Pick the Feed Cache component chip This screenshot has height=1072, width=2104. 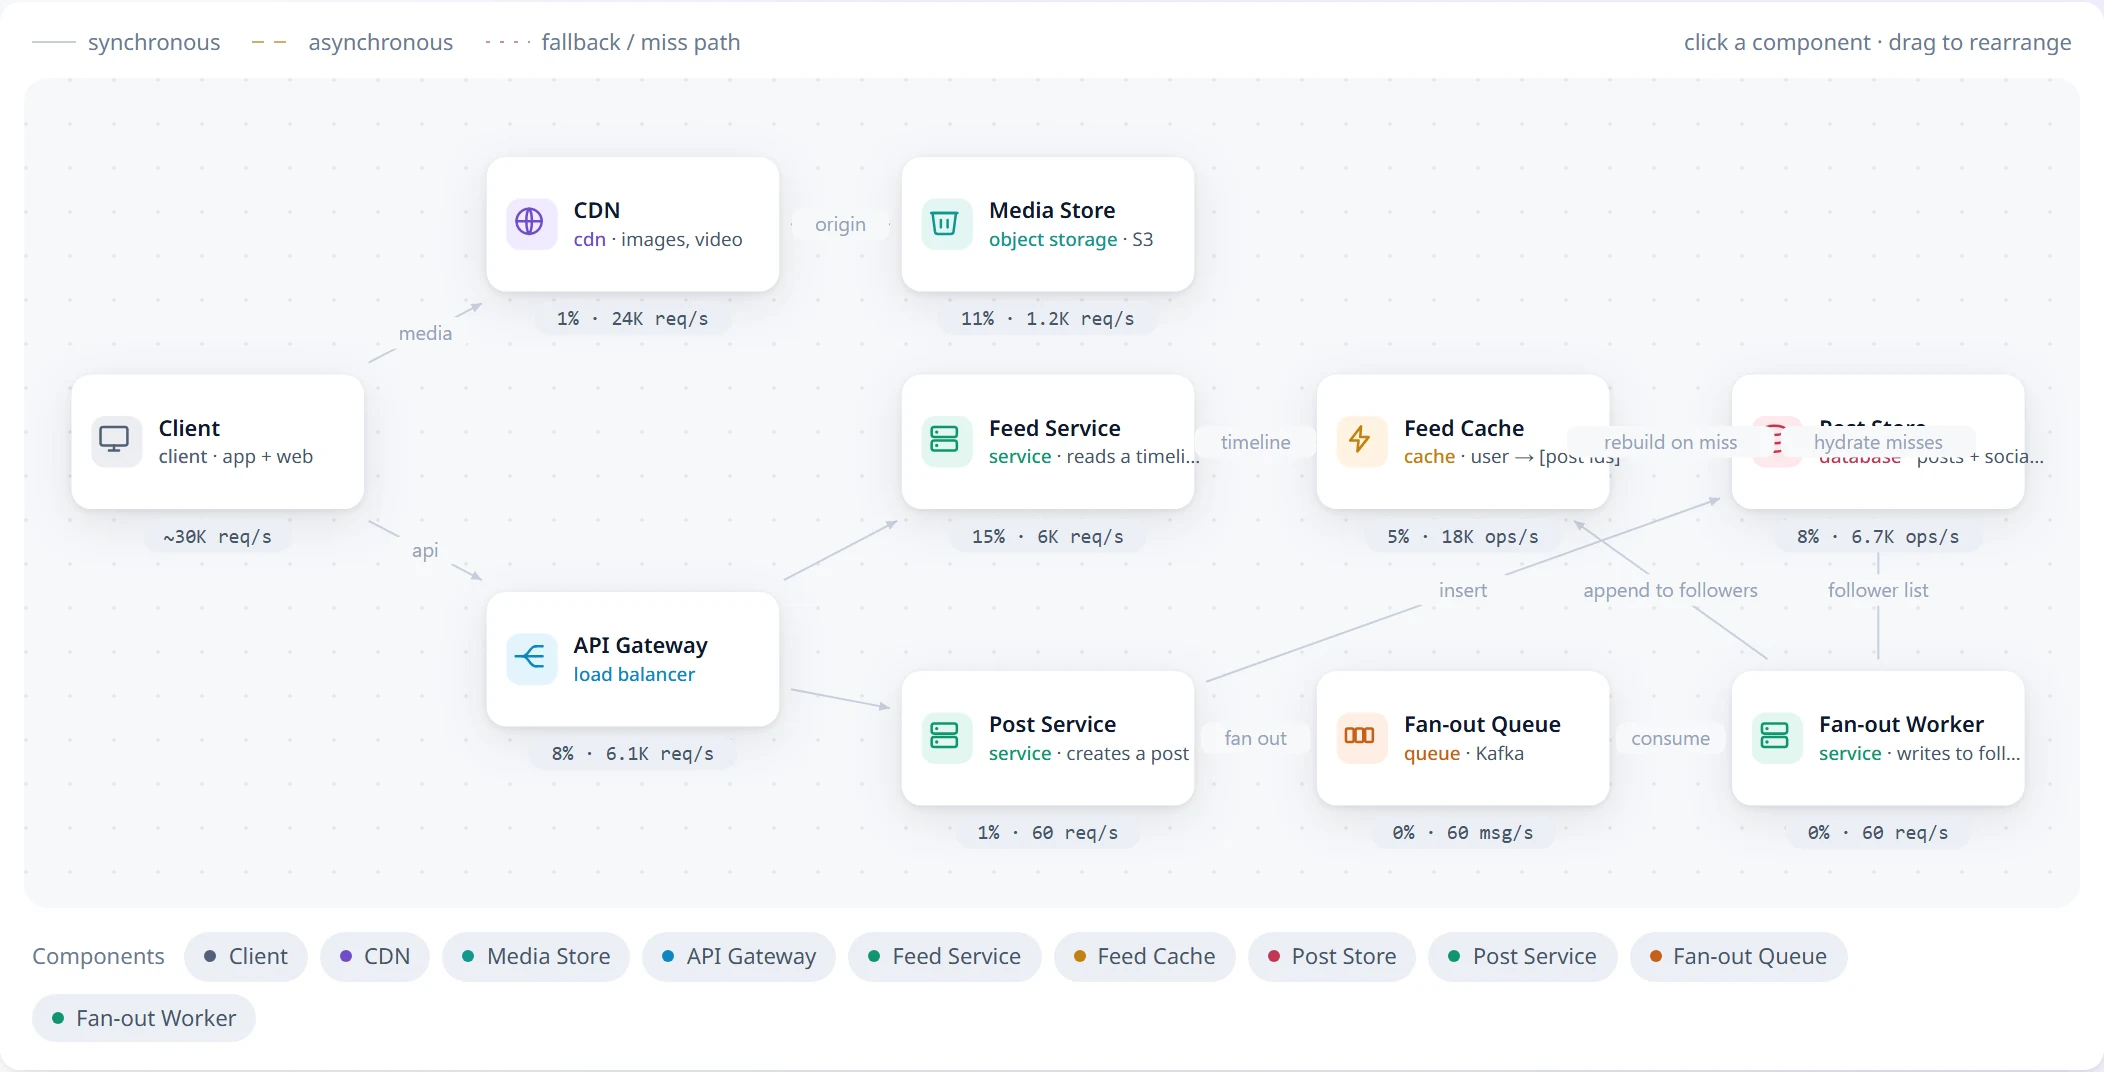[1144, 956]
